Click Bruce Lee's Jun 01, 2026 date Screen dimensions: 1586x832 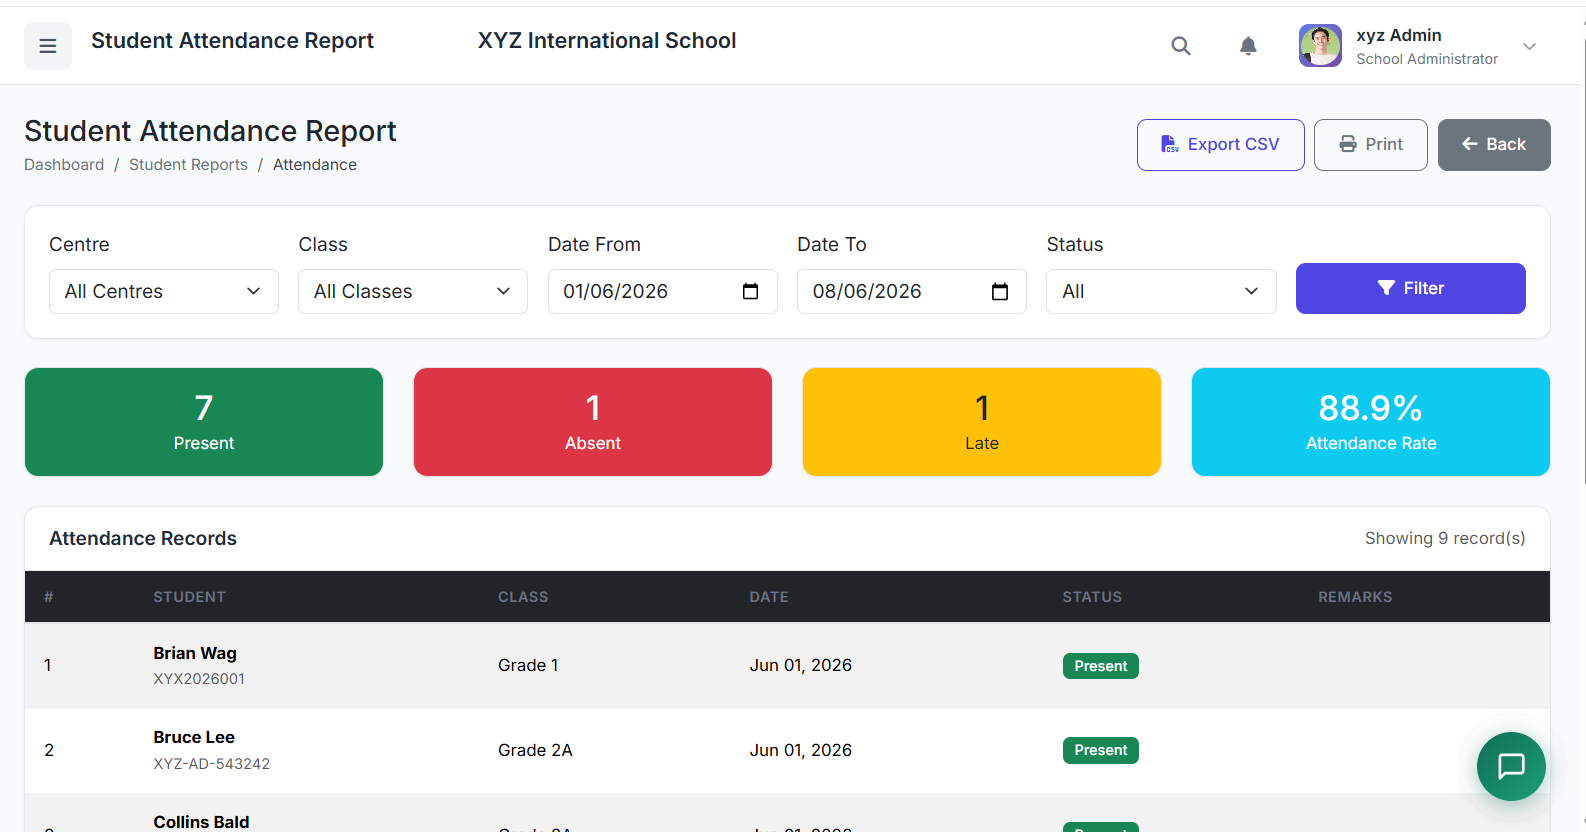click(801, 750)
